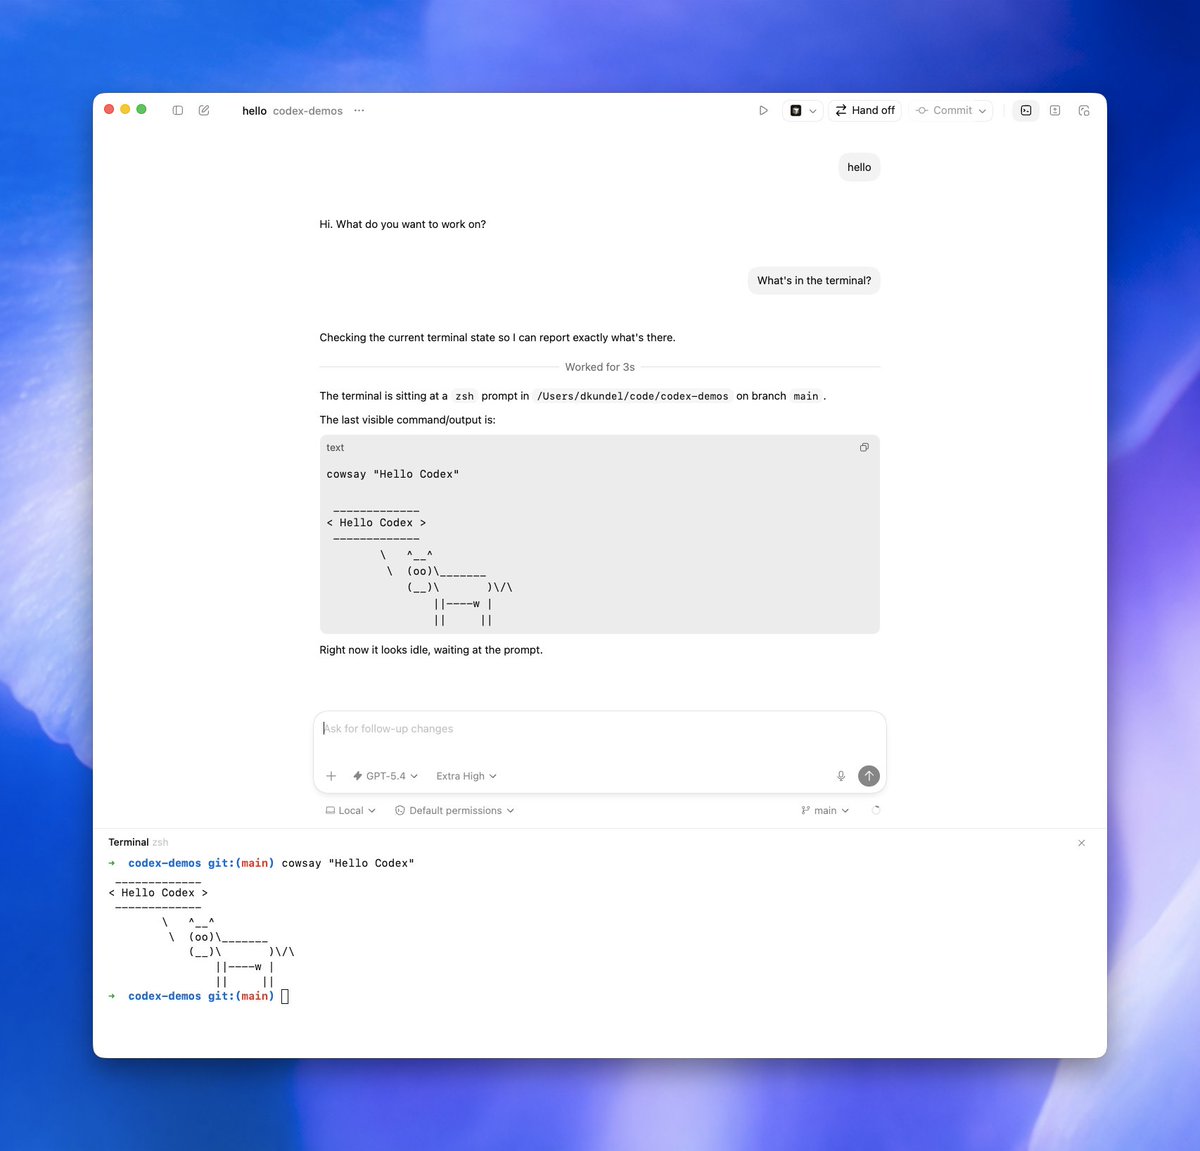The image size is (1200, 1151).
Task: Open the editor app dropdown in toolbar
Action: (x=803, y=110)
